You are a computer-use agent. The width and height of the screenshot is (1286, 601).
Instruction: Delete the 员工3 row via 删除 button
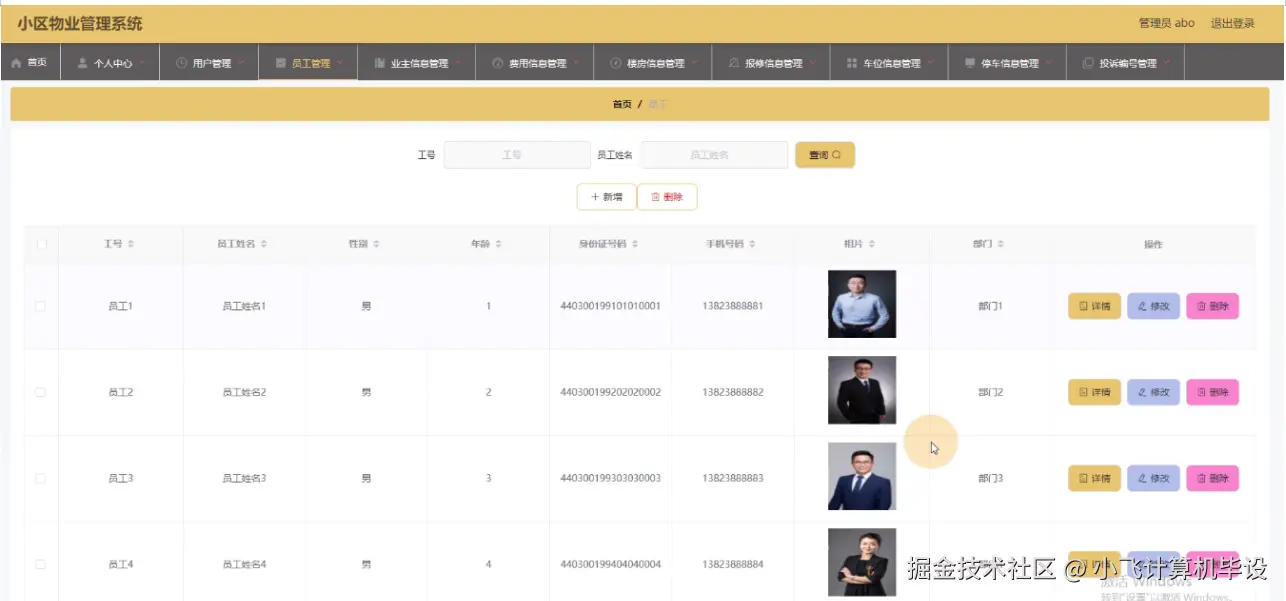point(1212,478)
